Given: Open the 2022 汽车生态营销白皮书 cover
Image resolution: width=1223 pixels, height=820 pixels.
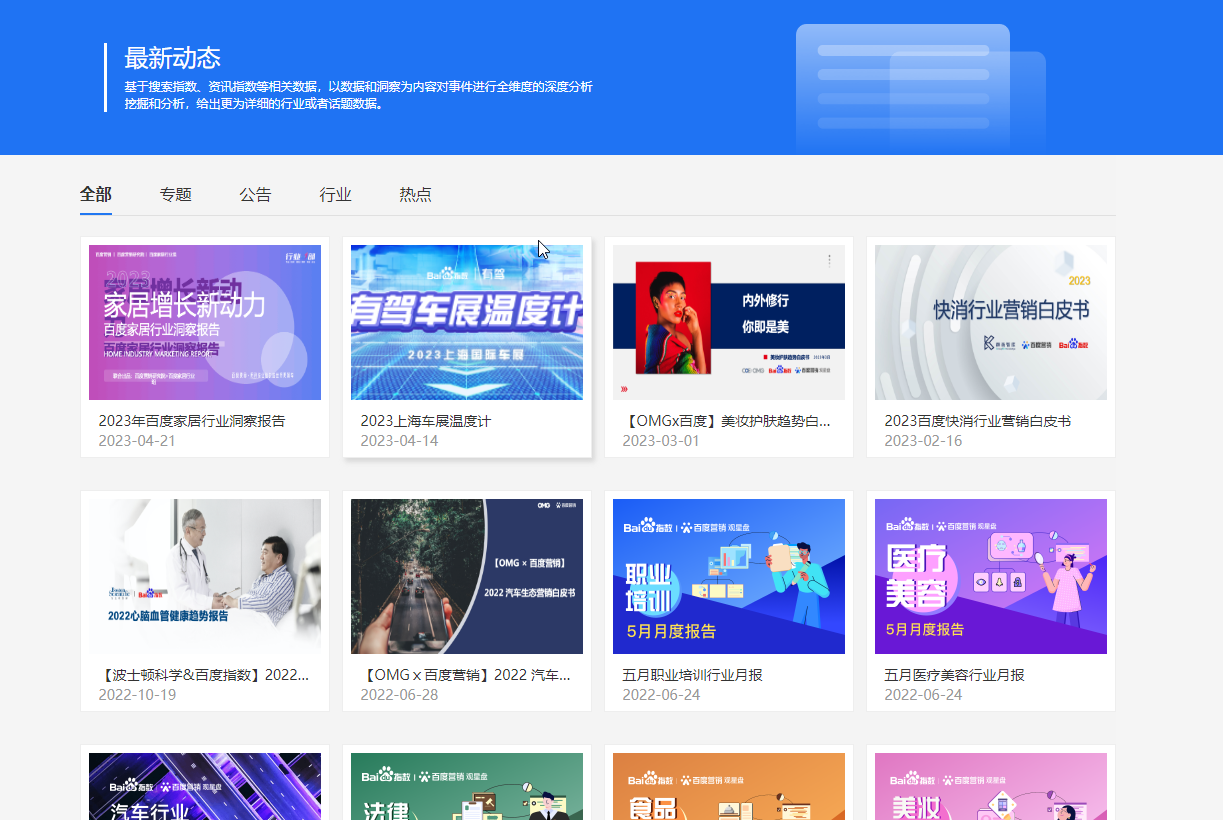Looking at the screenshot, I should pos(467,576).
